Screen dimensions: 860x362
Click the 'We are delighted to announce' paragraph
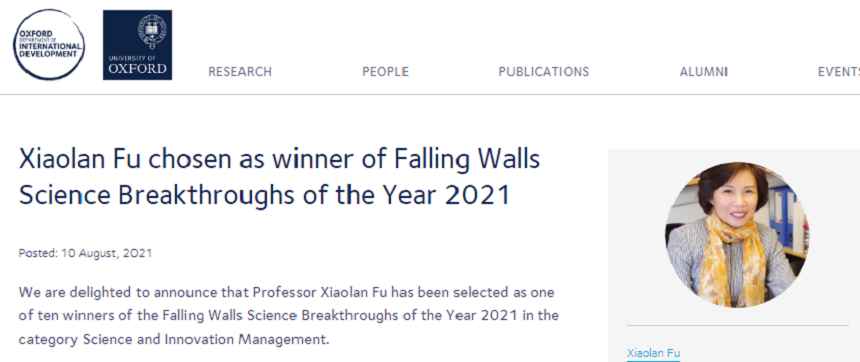288,316
